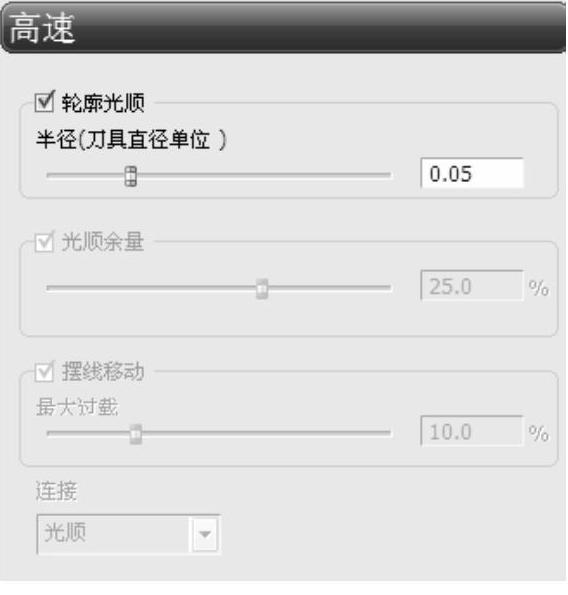Click the 半径(刀具直径单位) label
Viewport: 568px width, 595px height.
[x=131, y=140]
